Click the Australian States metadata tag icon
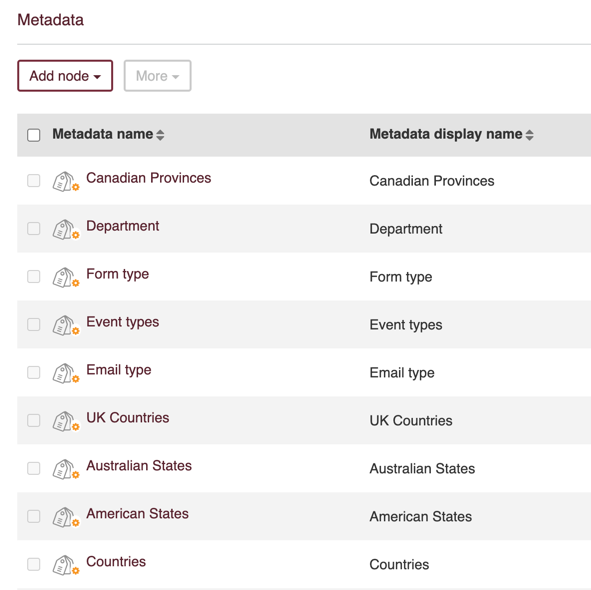Screen dimensions: 591x590 pyautogui.click(x=66, y=469)
